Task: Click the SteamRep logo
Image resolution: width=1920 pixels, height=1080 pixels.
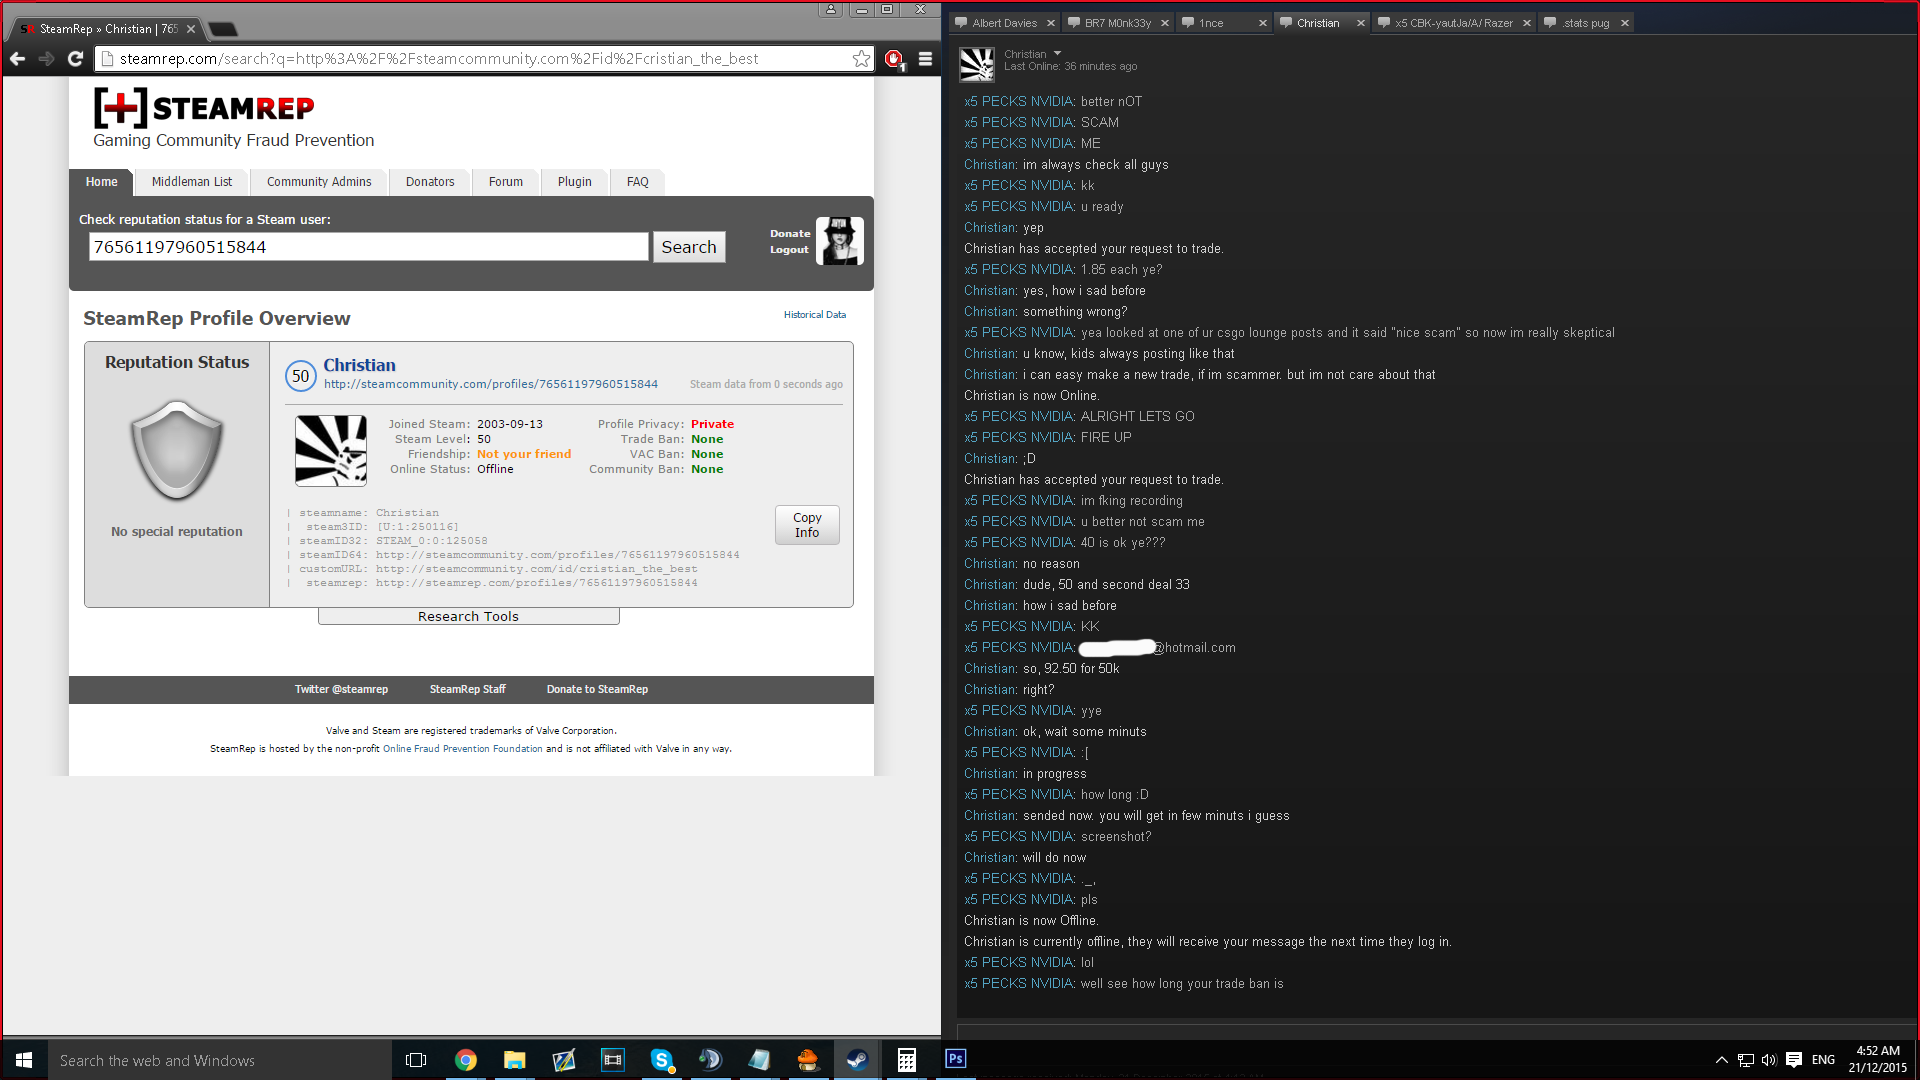Action: (204, 108)
